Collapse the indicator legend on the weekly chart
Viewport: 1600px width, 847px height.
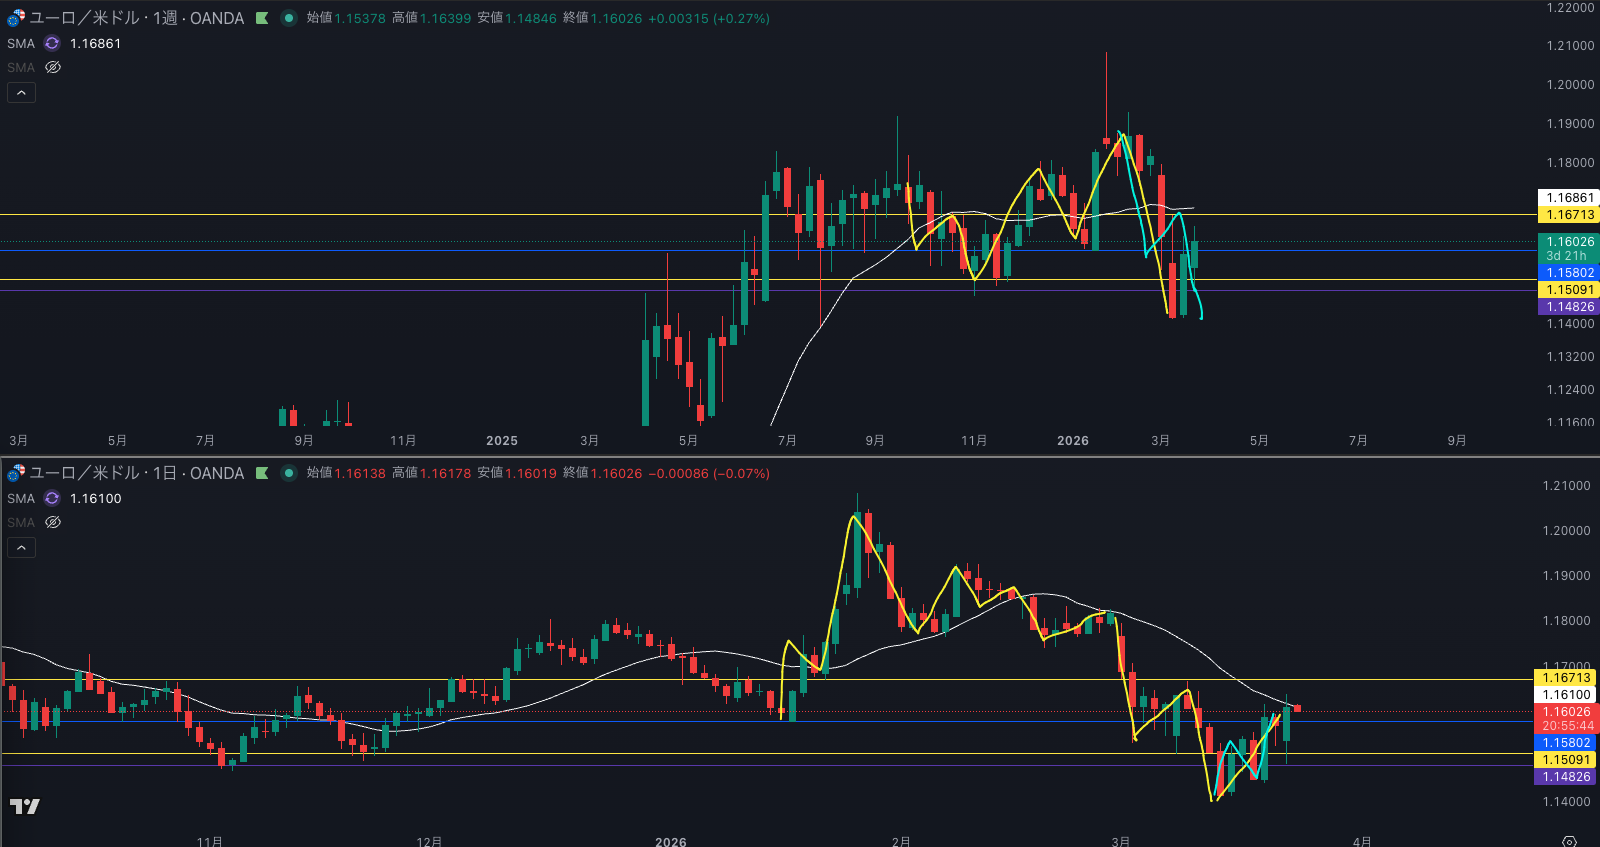pyautogui.click(x=21, y=92)
